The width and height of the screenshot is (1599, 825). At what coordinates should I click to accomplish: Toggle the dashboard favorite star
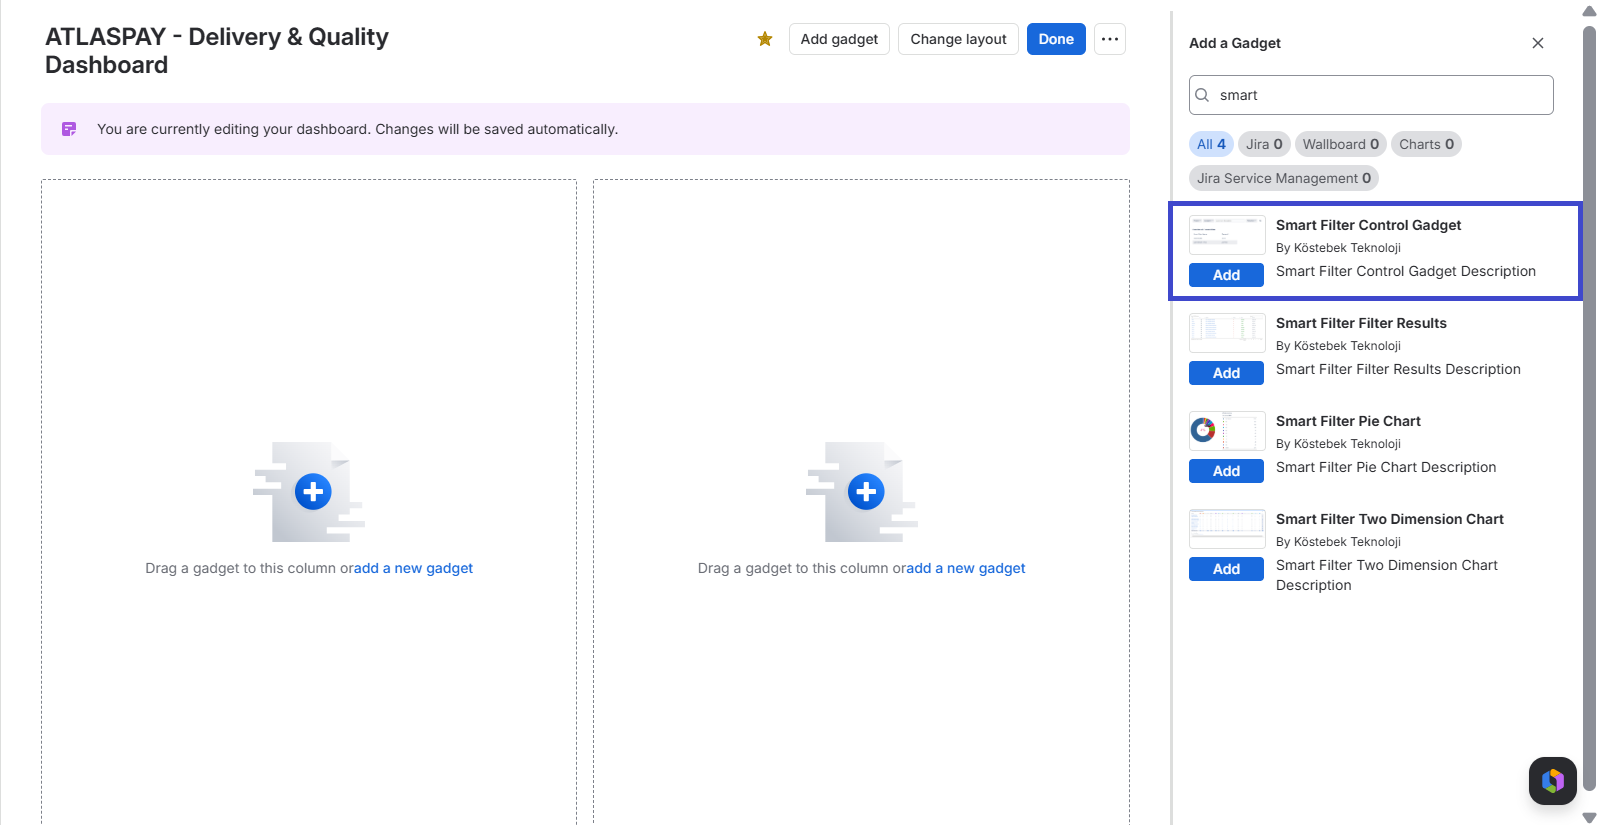pos(765,39)
